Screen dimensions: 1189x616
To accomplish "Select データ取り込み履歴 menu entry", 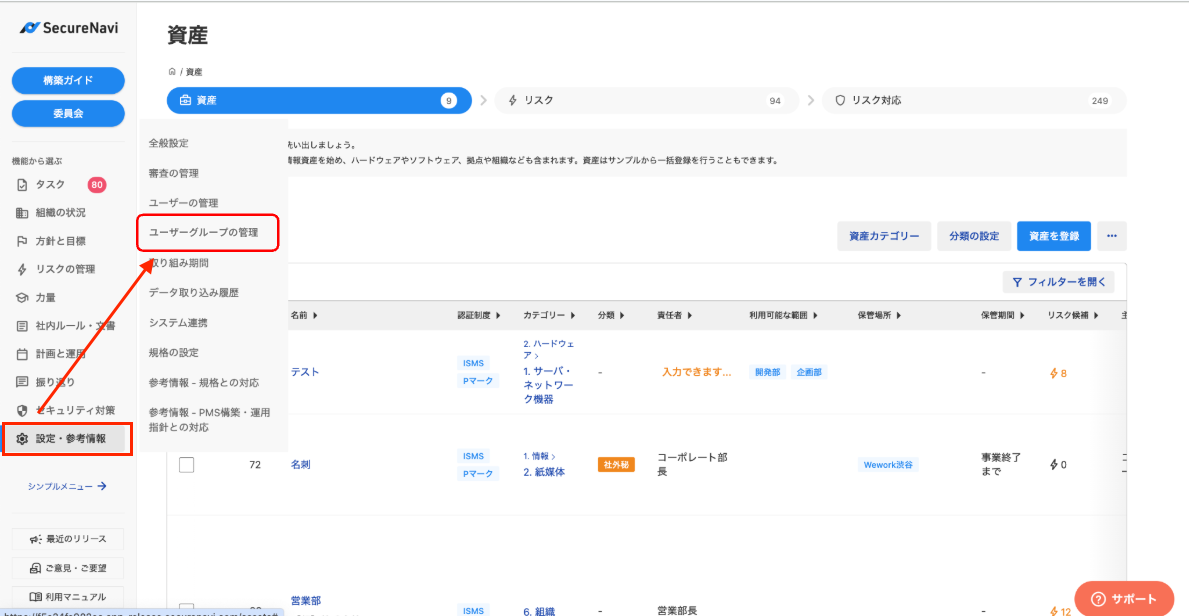I will point(194,293).
